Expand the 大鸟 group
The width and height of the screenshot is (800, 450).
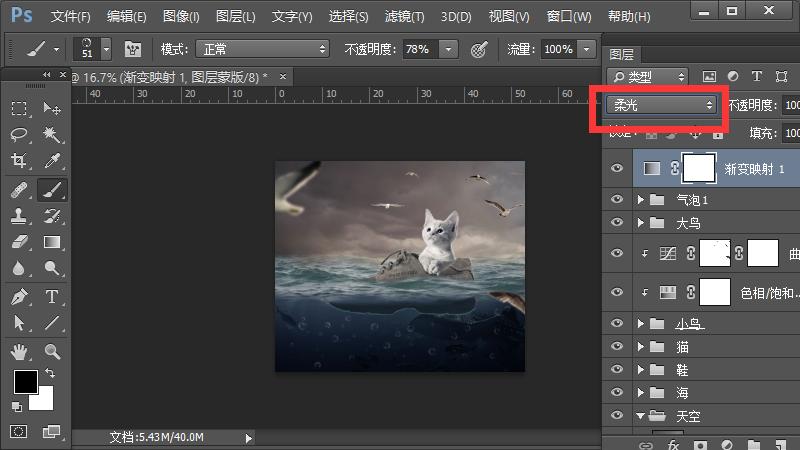point(641,222)
